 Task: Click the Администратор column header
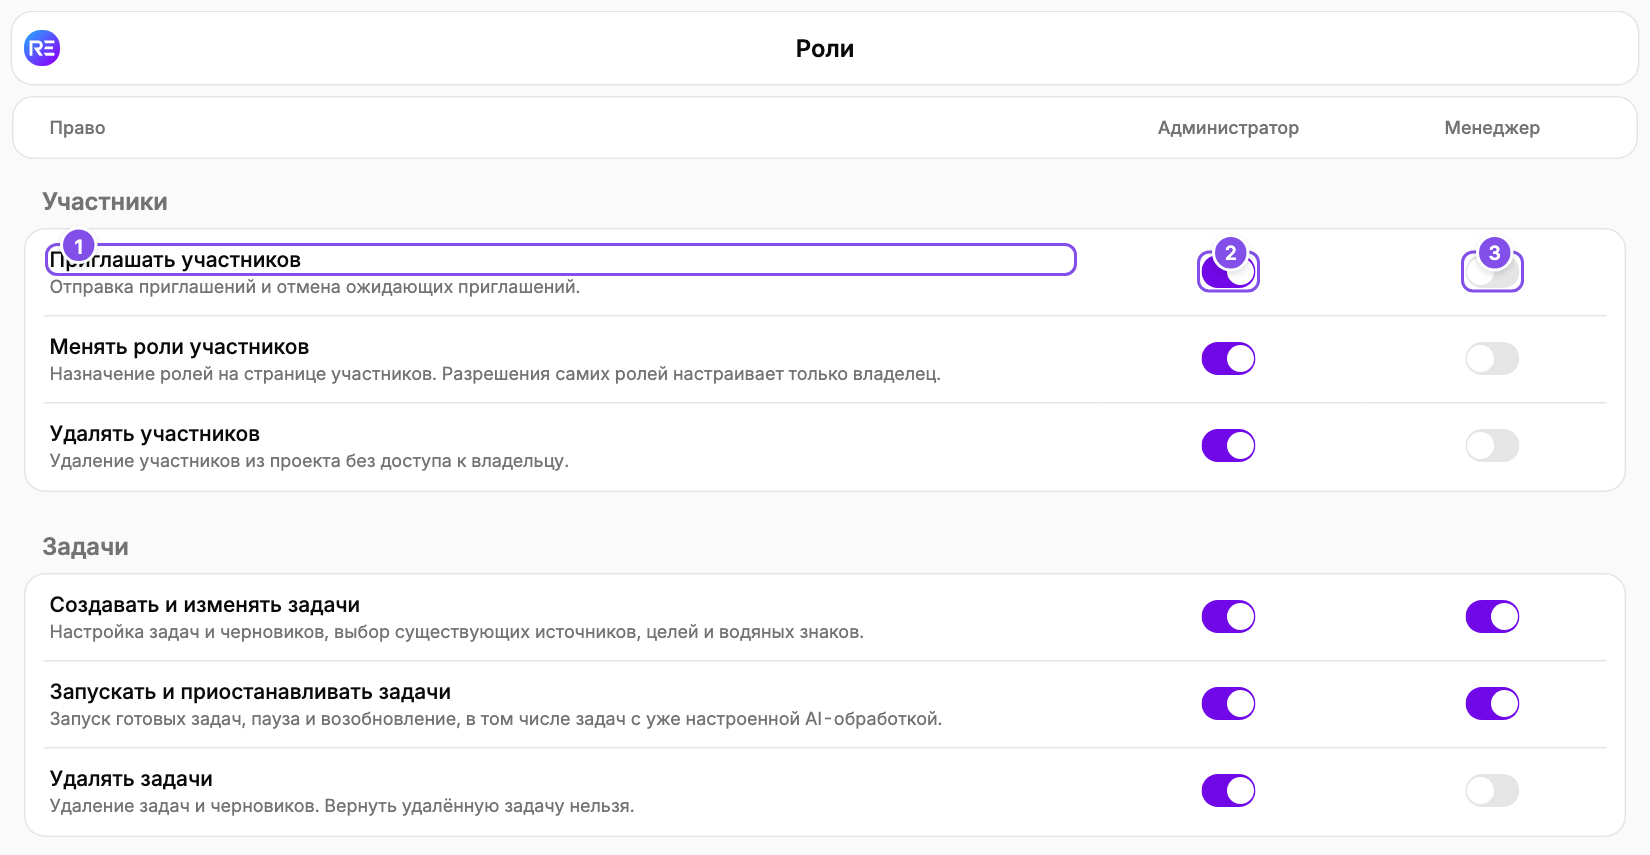point(1228,128)
